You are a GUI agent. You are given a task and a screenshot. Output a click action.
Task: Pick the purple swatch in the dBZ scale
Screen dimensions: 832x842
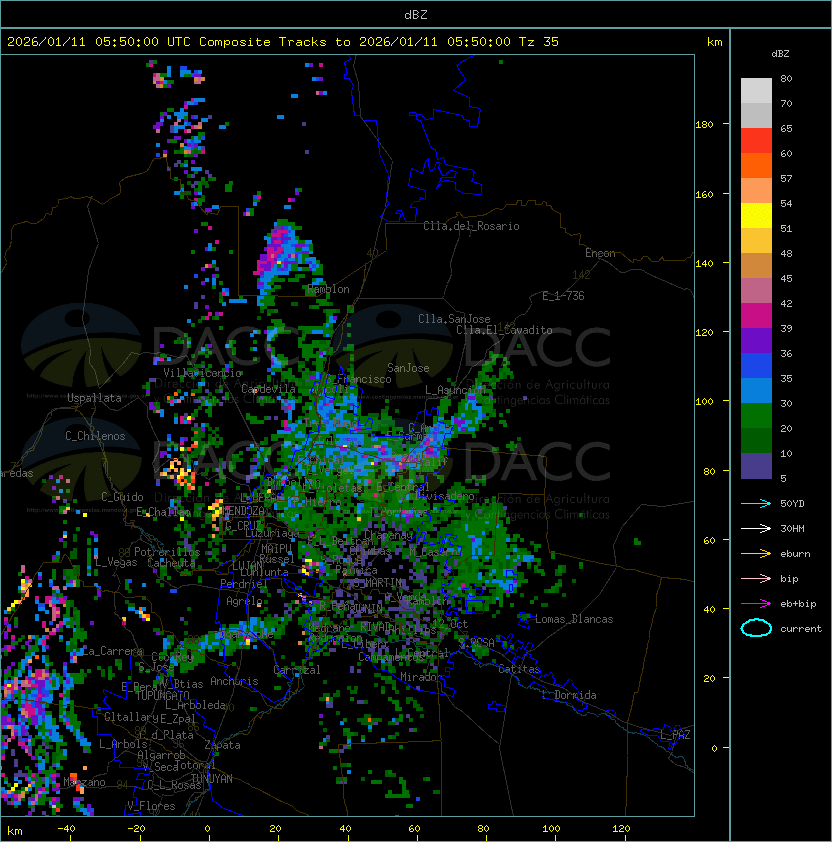[x=756, y=340]
